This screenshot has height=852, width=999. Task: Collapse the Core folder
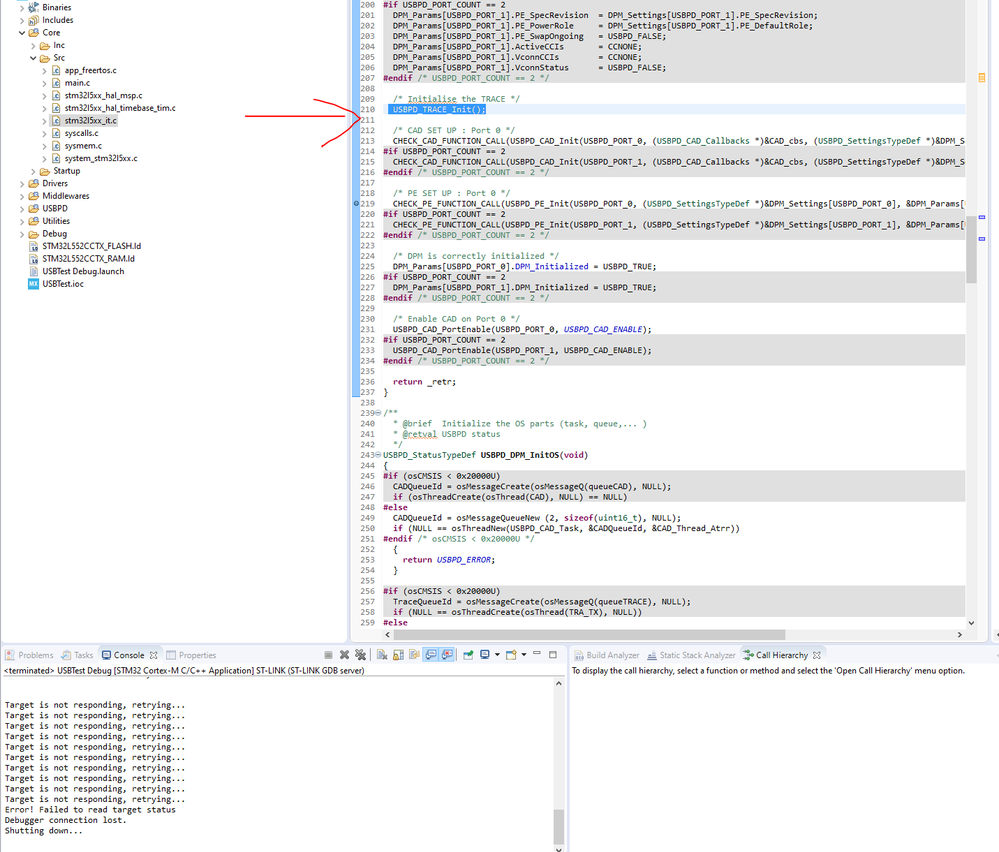pyautogui.click(x=22, y=32)
